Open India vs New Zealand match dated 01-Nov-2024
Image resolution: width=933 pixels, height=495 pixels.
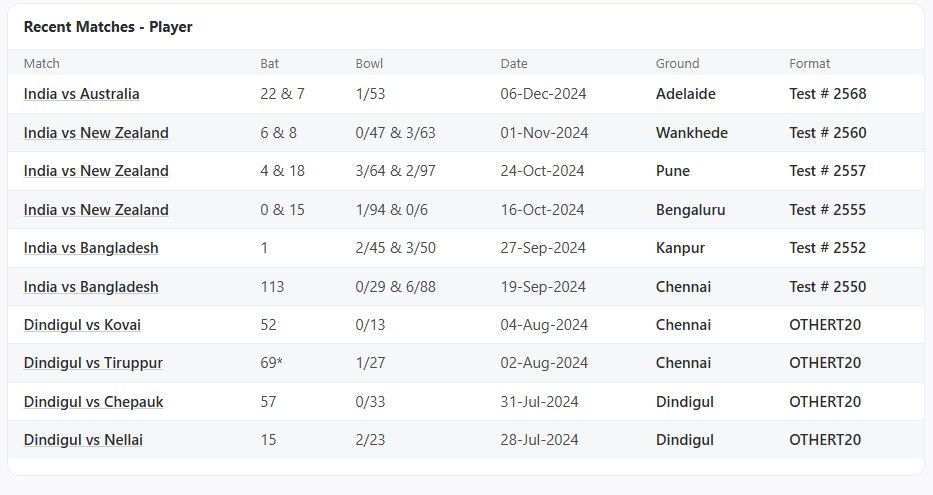[x=96, y=133]
